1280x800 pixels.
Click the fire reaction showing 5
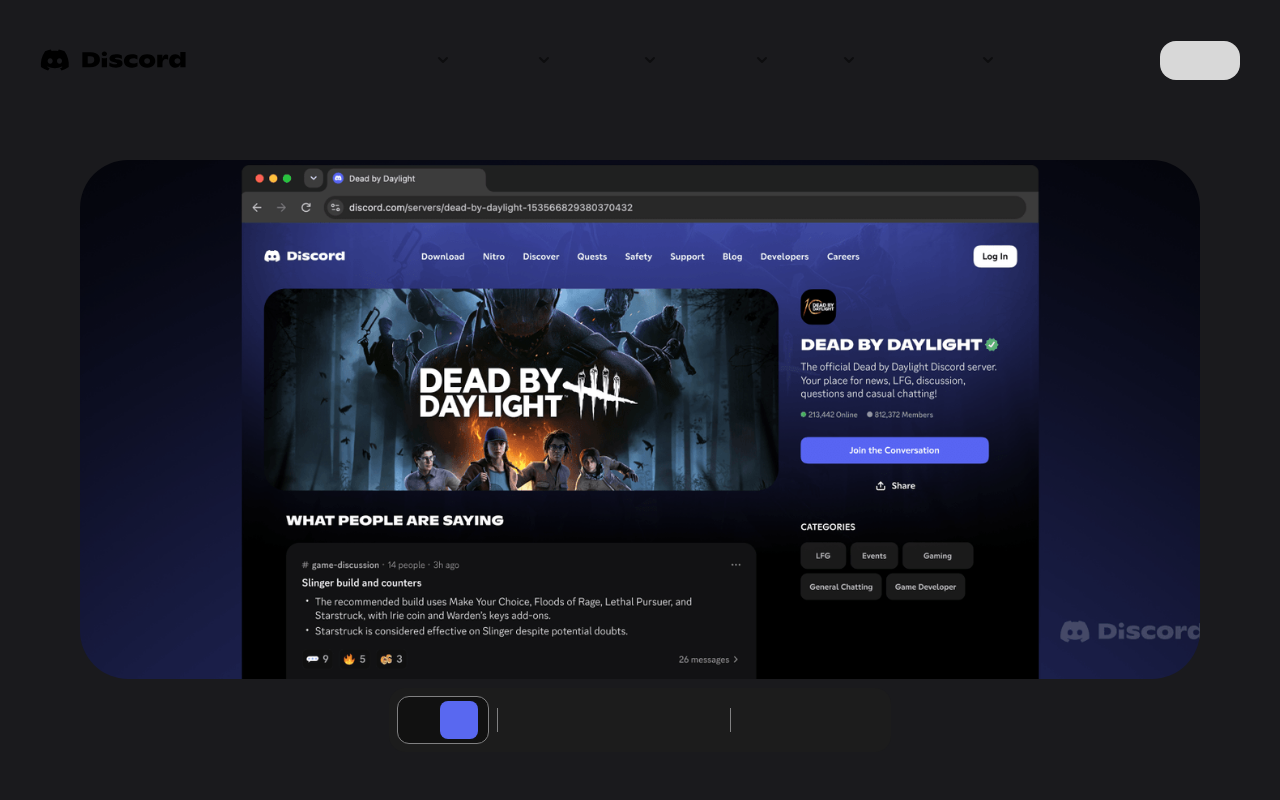[x=354, y=659]
